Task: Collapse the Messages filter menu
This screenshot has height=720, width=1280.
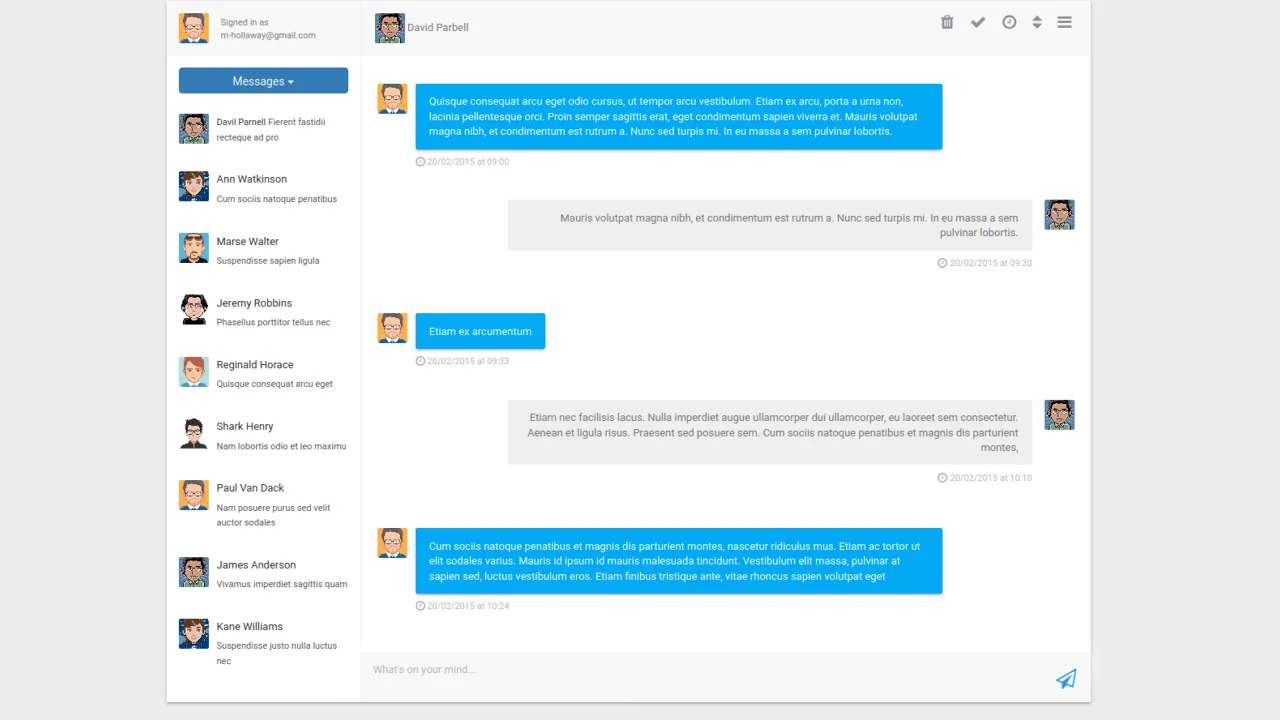Action: 263,81
